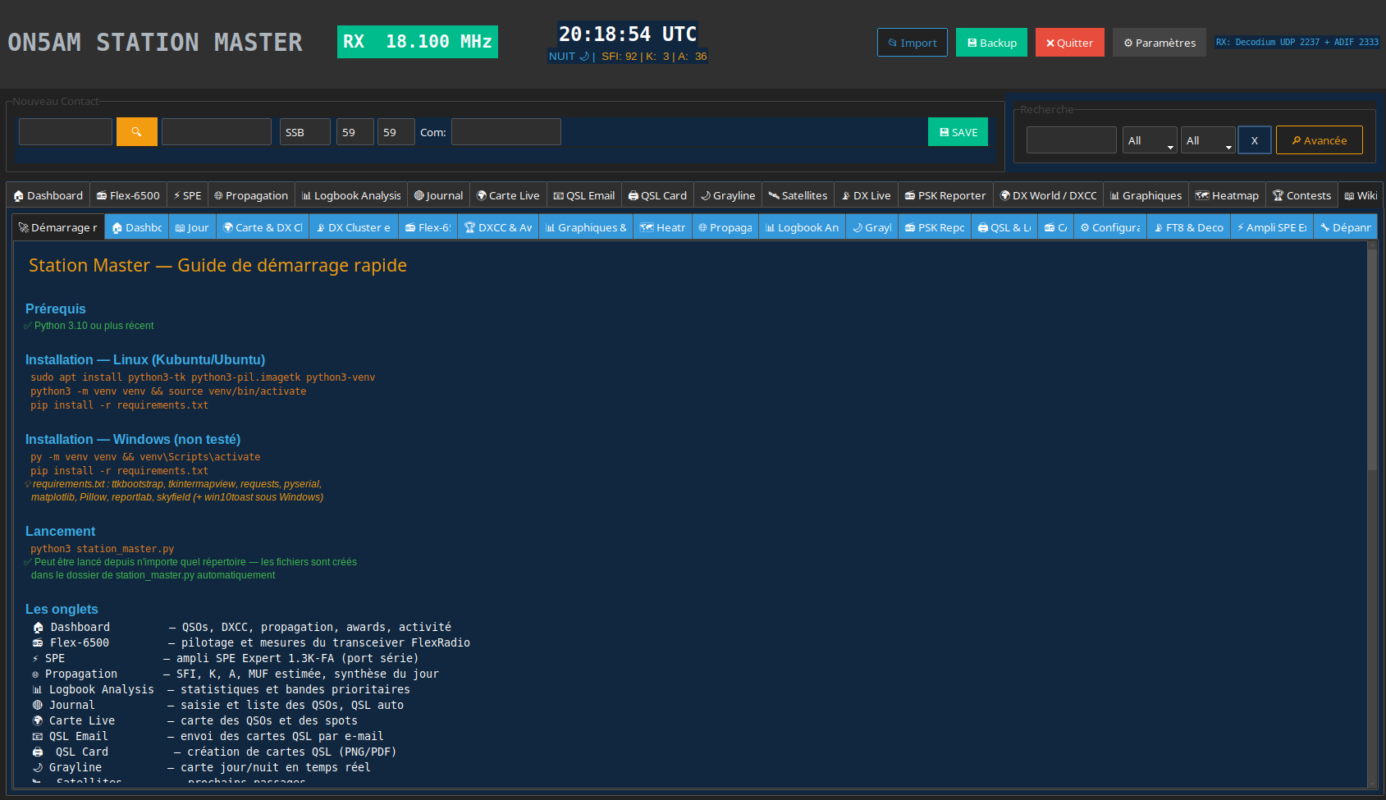The image size is (1386, 800).
Task: Select the DX Cluster guide sub-tab
Action: (x=354, y=227)
